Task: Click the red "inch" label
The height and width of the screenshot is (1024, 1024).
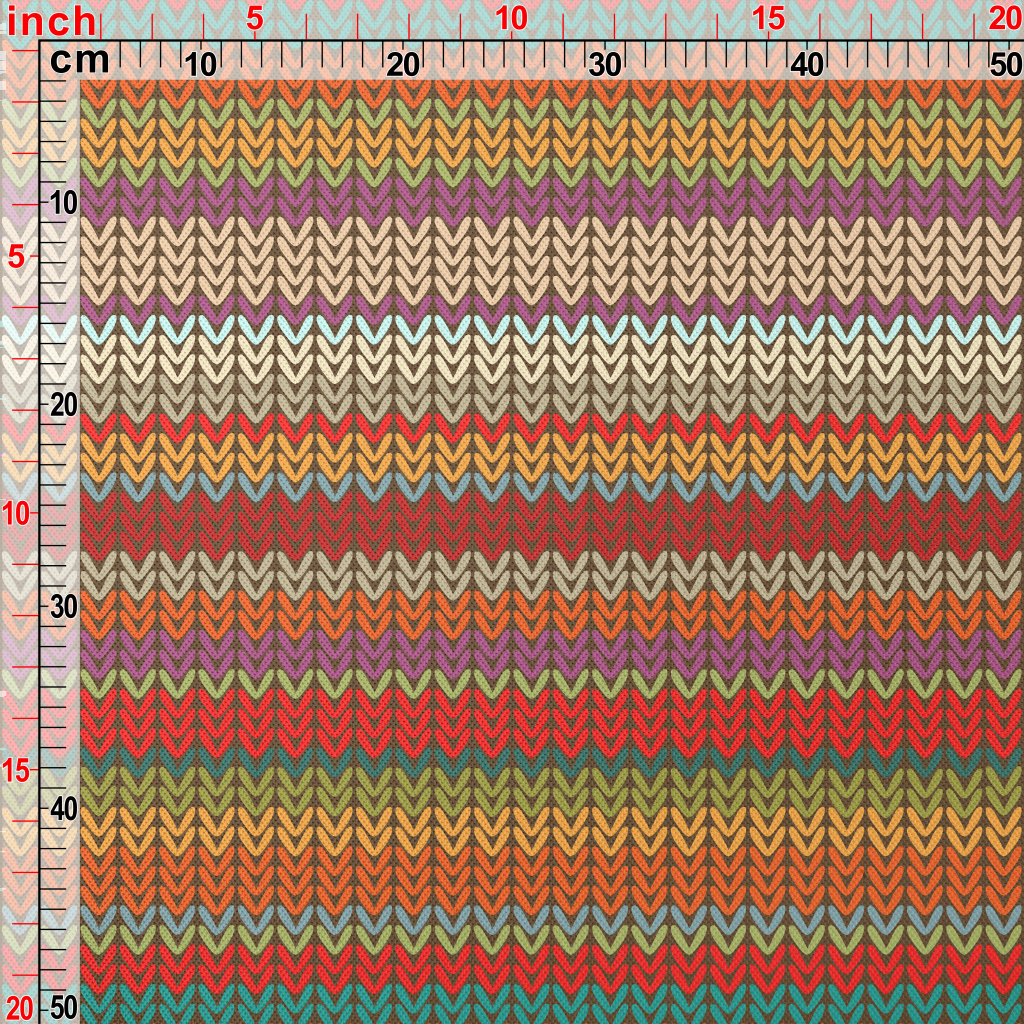Action: tap(51, 22)
